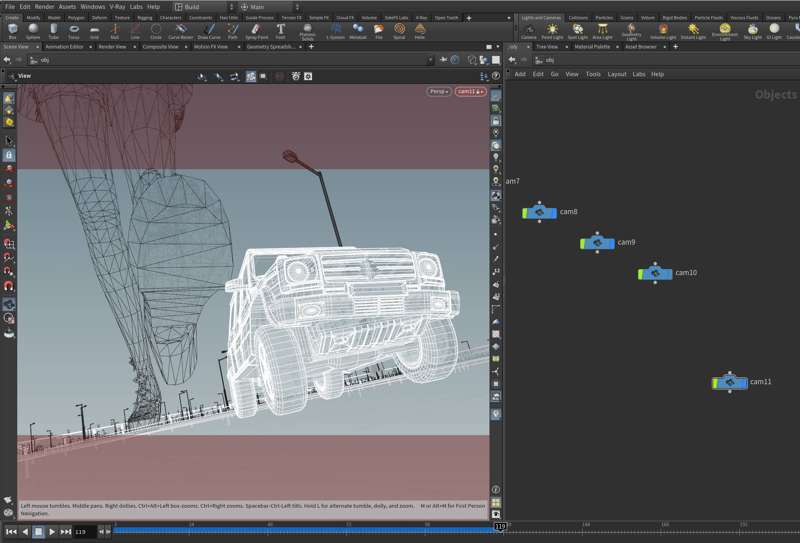Select the Sphere shelf tool
The width and height of the screenshot is (800, 543).
[x=33, y=31]
